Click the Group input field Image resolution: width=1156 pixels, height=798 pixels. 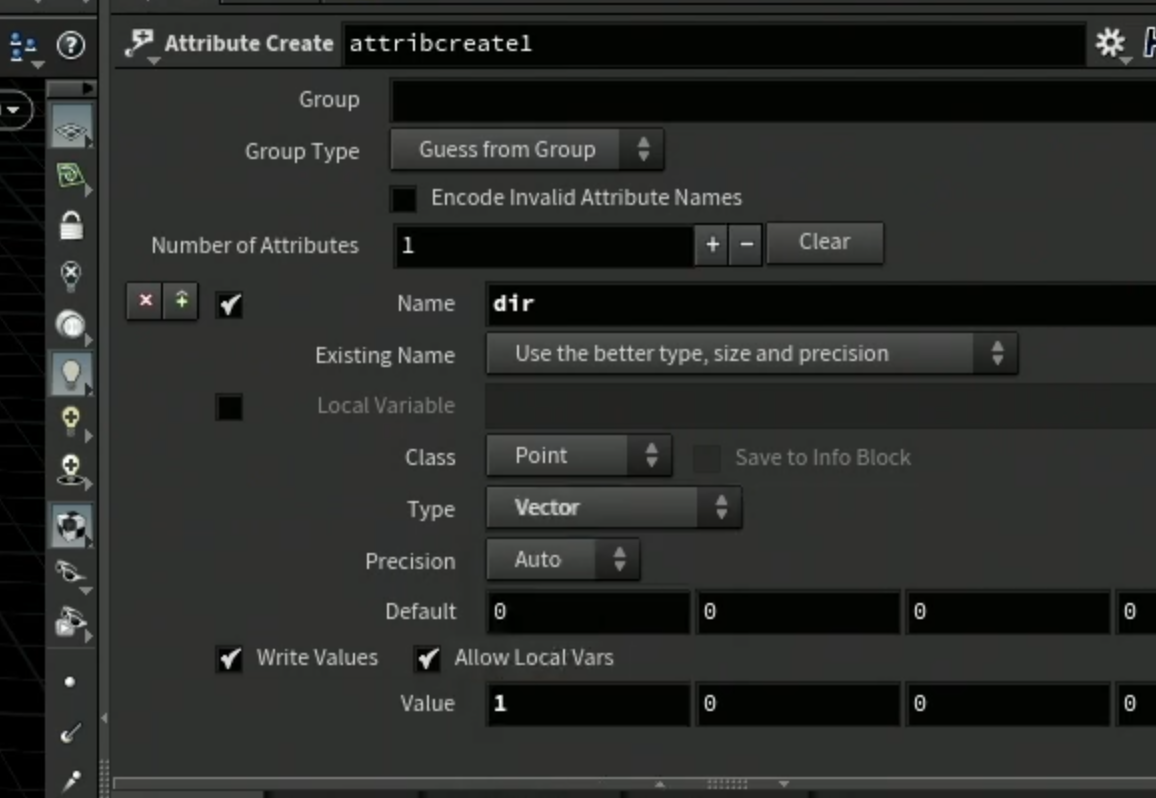click(x=773, y=100)
